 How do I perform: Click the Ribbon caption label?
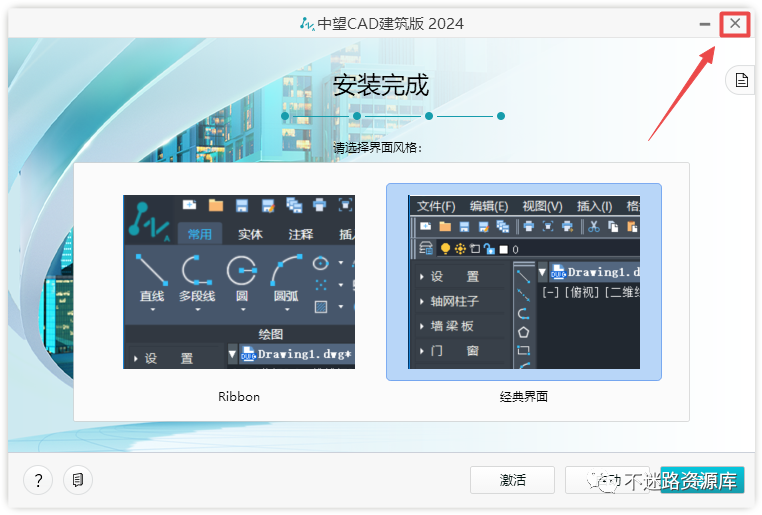[x=239, y=397]
